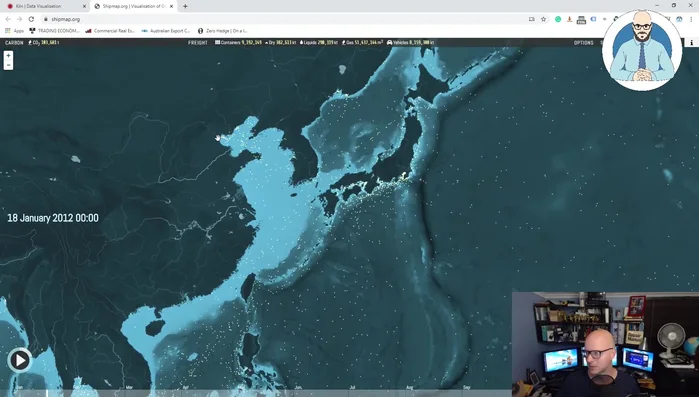Jump to Aug on the timeline

point(409,387)
